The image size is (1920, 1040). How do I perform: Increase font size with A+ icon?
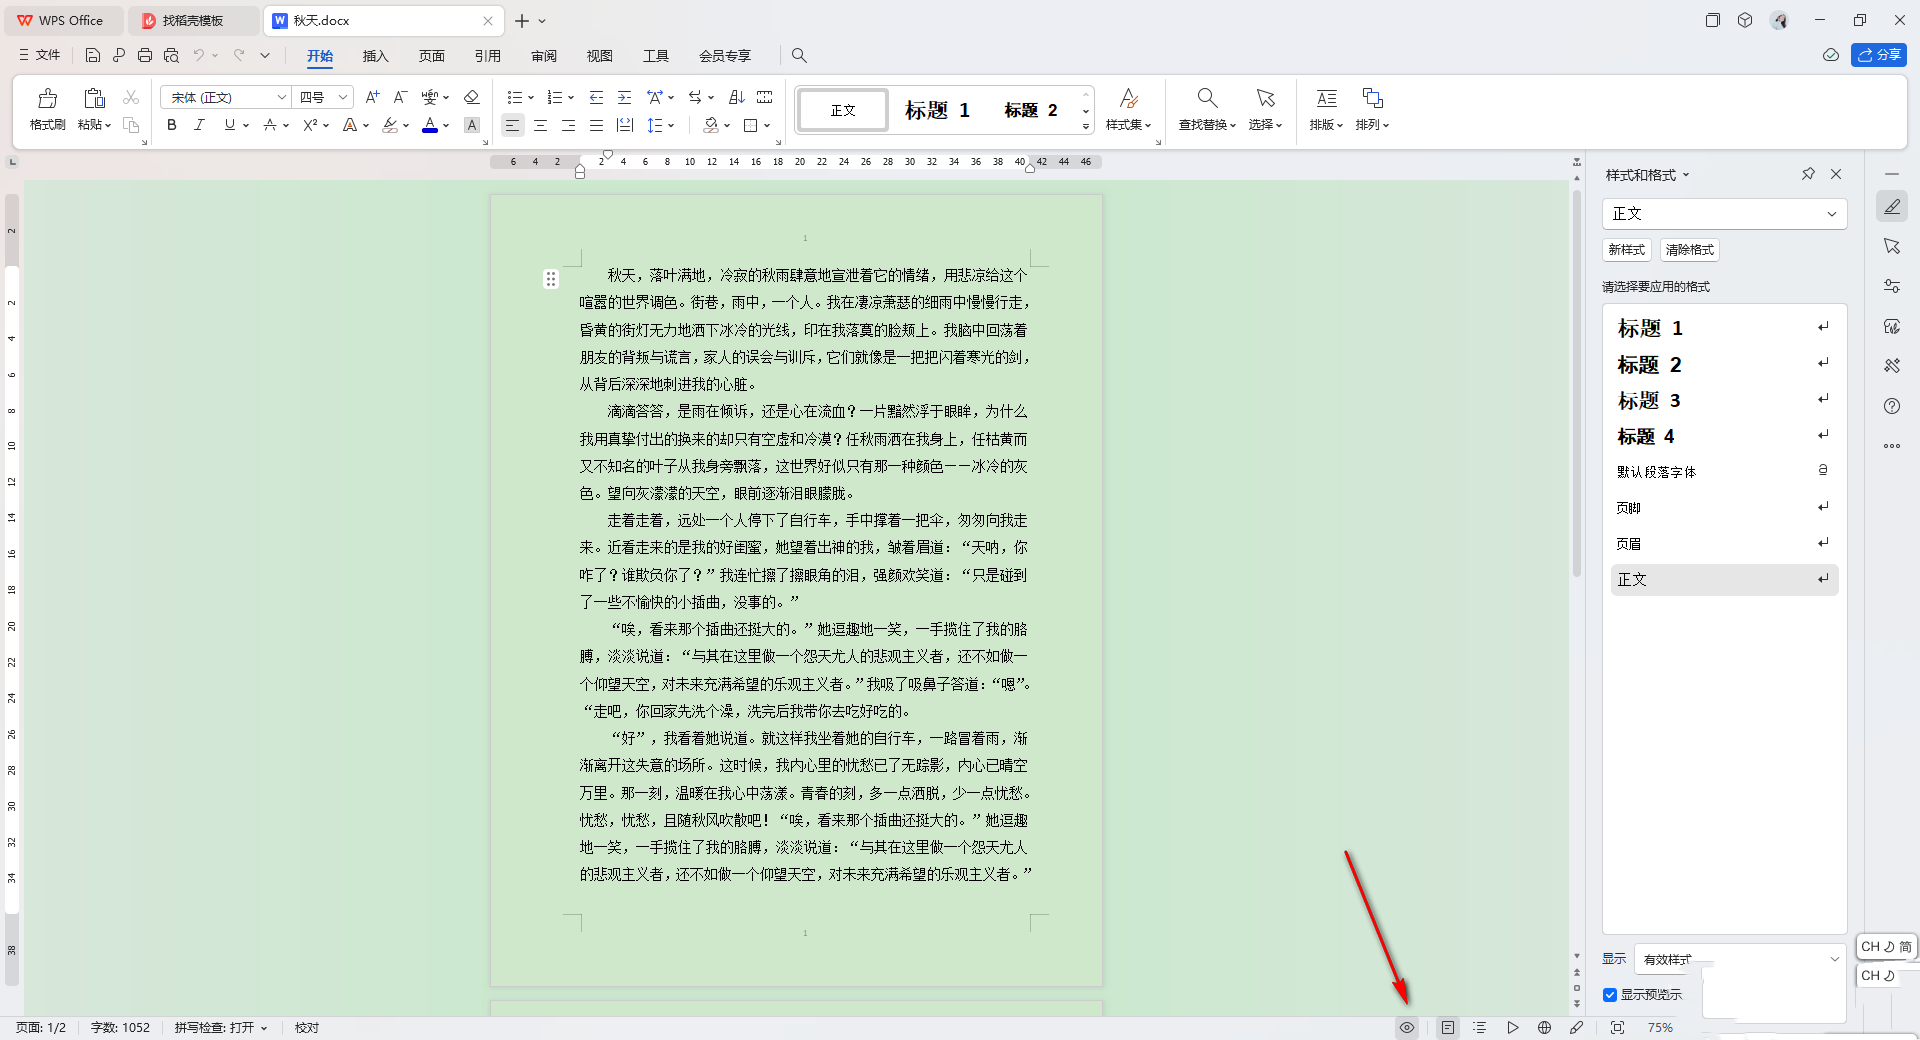[x=372, y=97]
